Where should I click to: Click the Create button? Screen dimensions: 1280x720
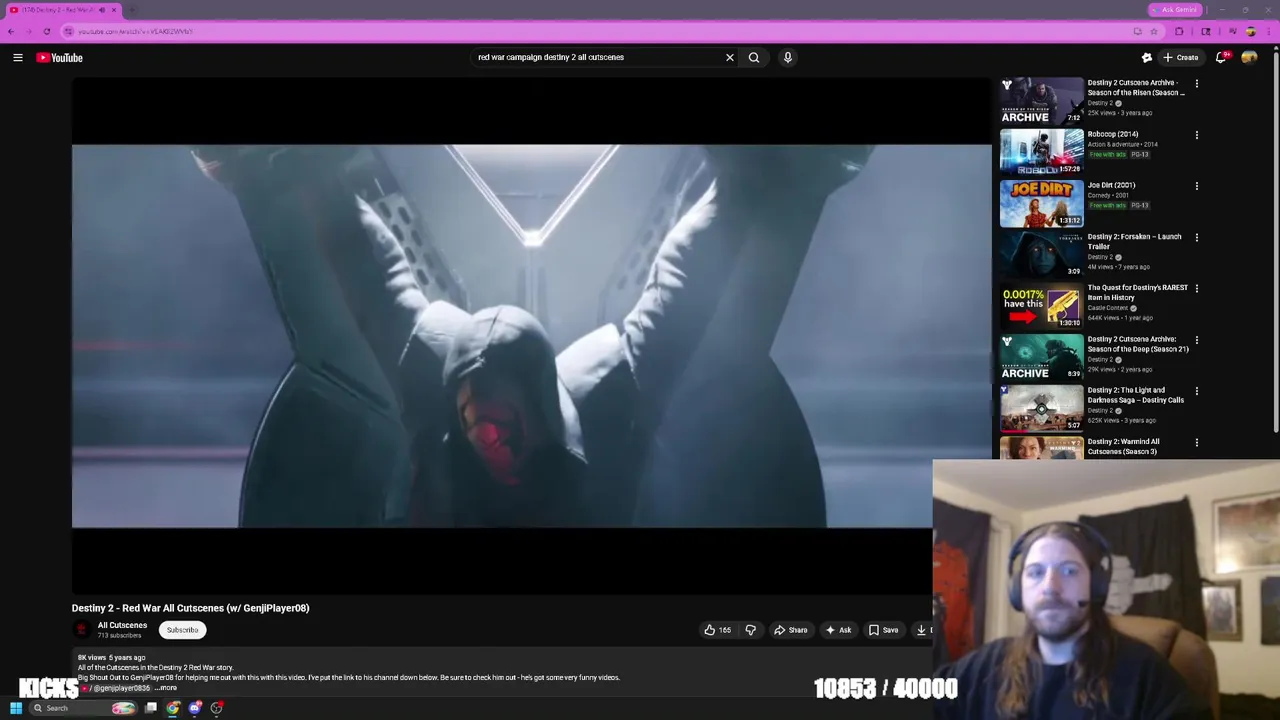point(1181,58)
